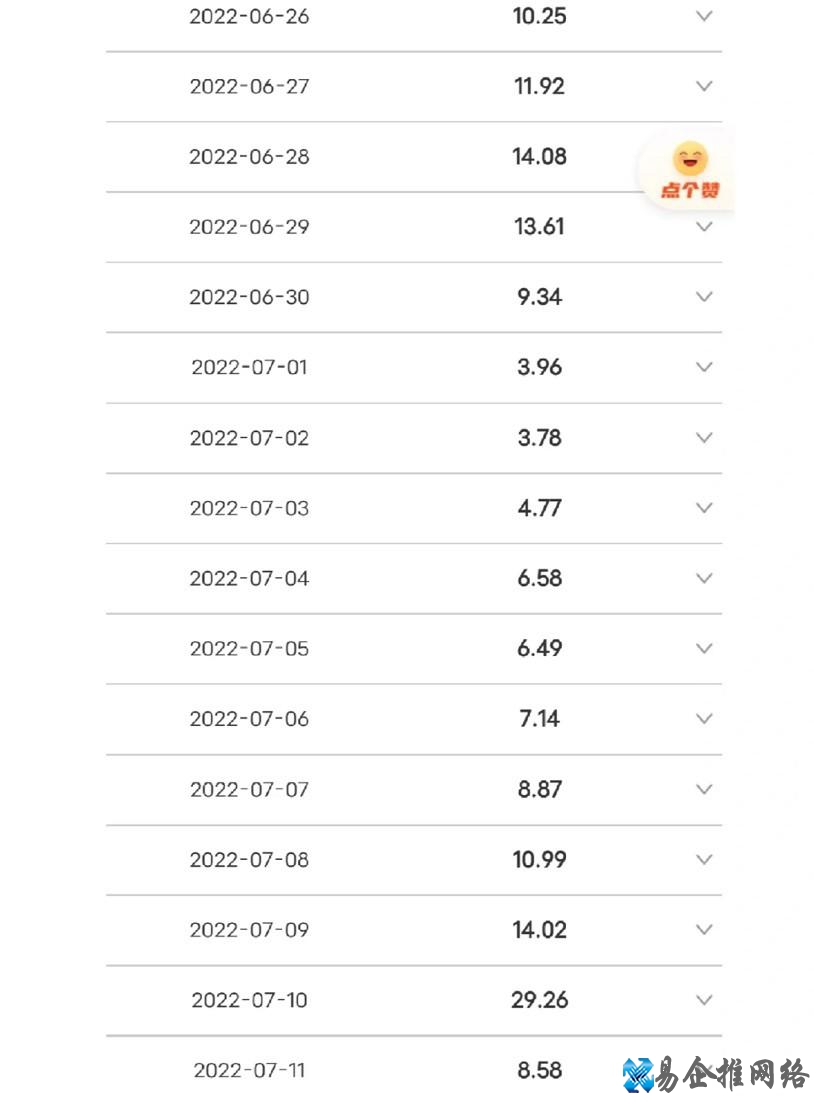Expand the 2022-07-06 row chevron
This screenshot has height=1102, width=814.
(x=704, y=719)
